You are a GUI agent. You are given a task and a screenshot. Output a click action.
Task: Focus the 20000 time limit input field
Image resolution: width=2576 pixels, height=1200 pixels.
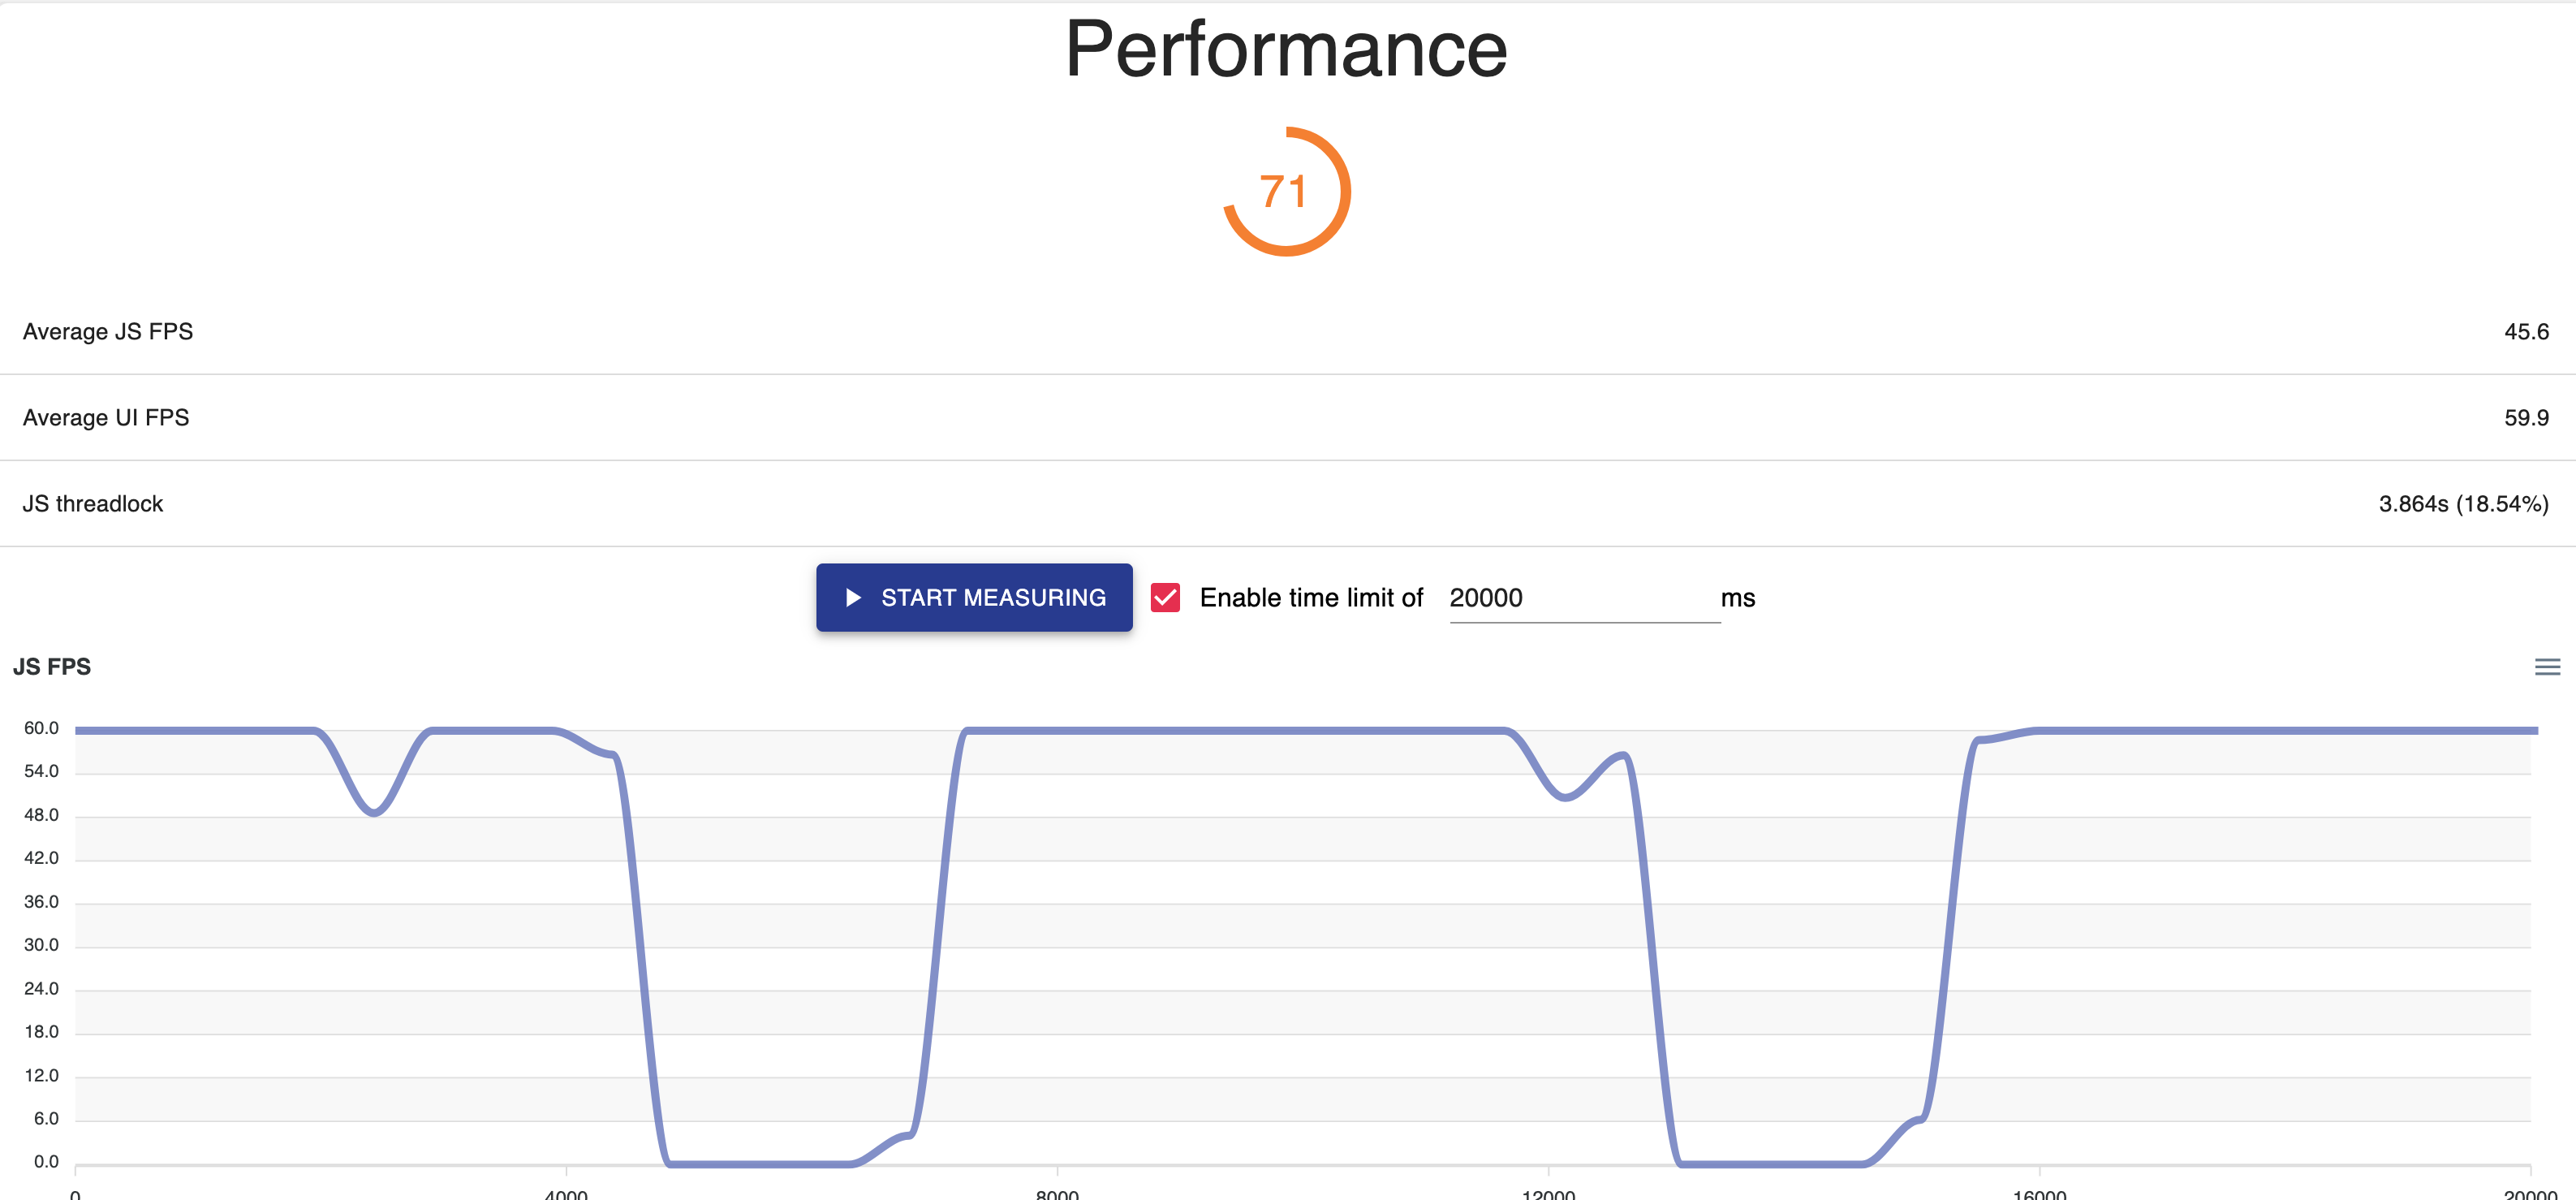tap(1583, 598)
